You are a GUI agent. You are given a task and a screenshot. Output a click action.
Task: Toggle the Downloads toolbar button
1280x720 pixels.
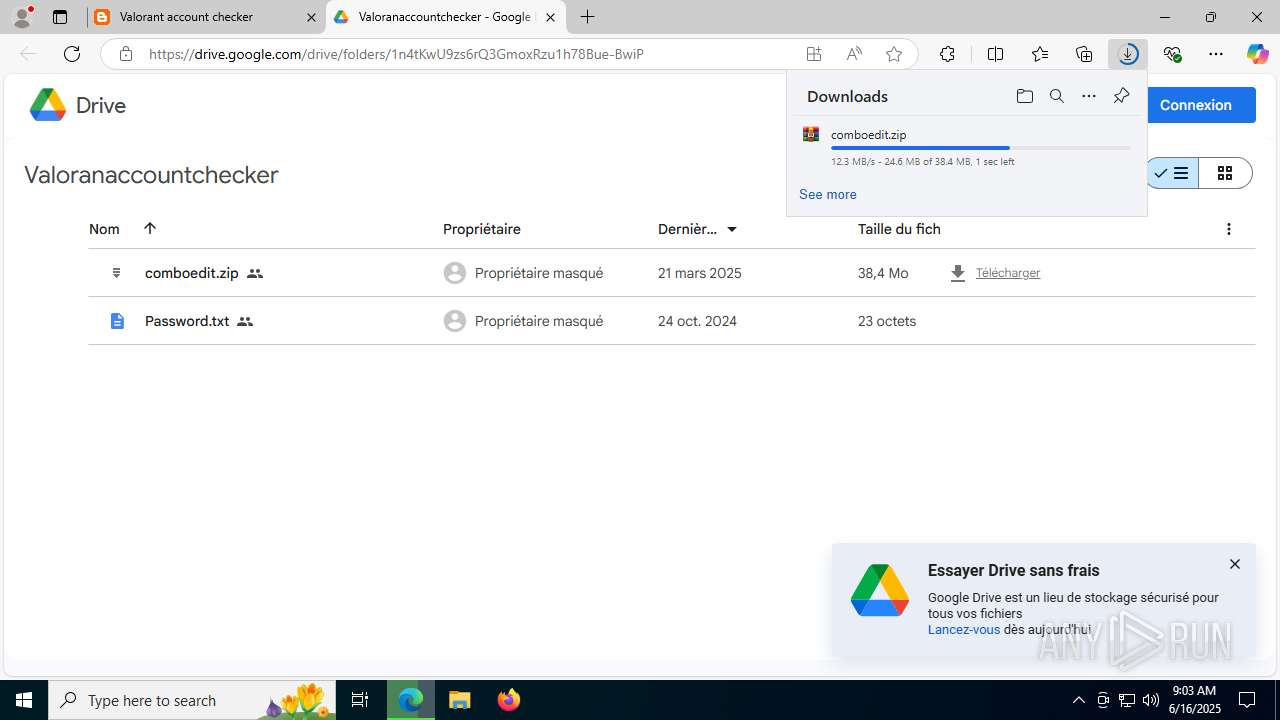click(x=1128, y=54)
